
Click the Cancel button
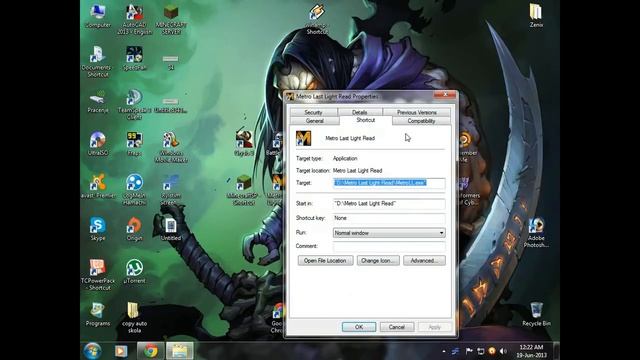(397, 327)
